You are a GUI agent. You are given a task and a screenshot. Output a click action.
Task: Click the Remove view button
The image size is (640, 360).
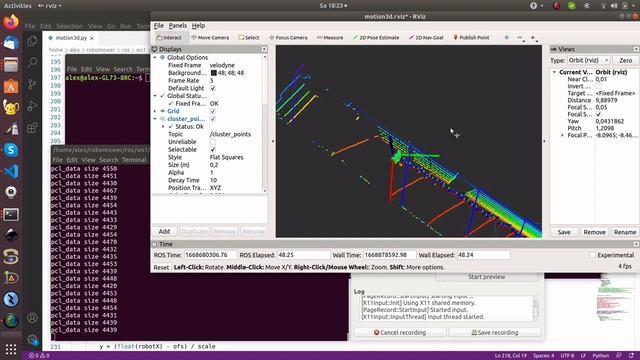coord(594,232)
